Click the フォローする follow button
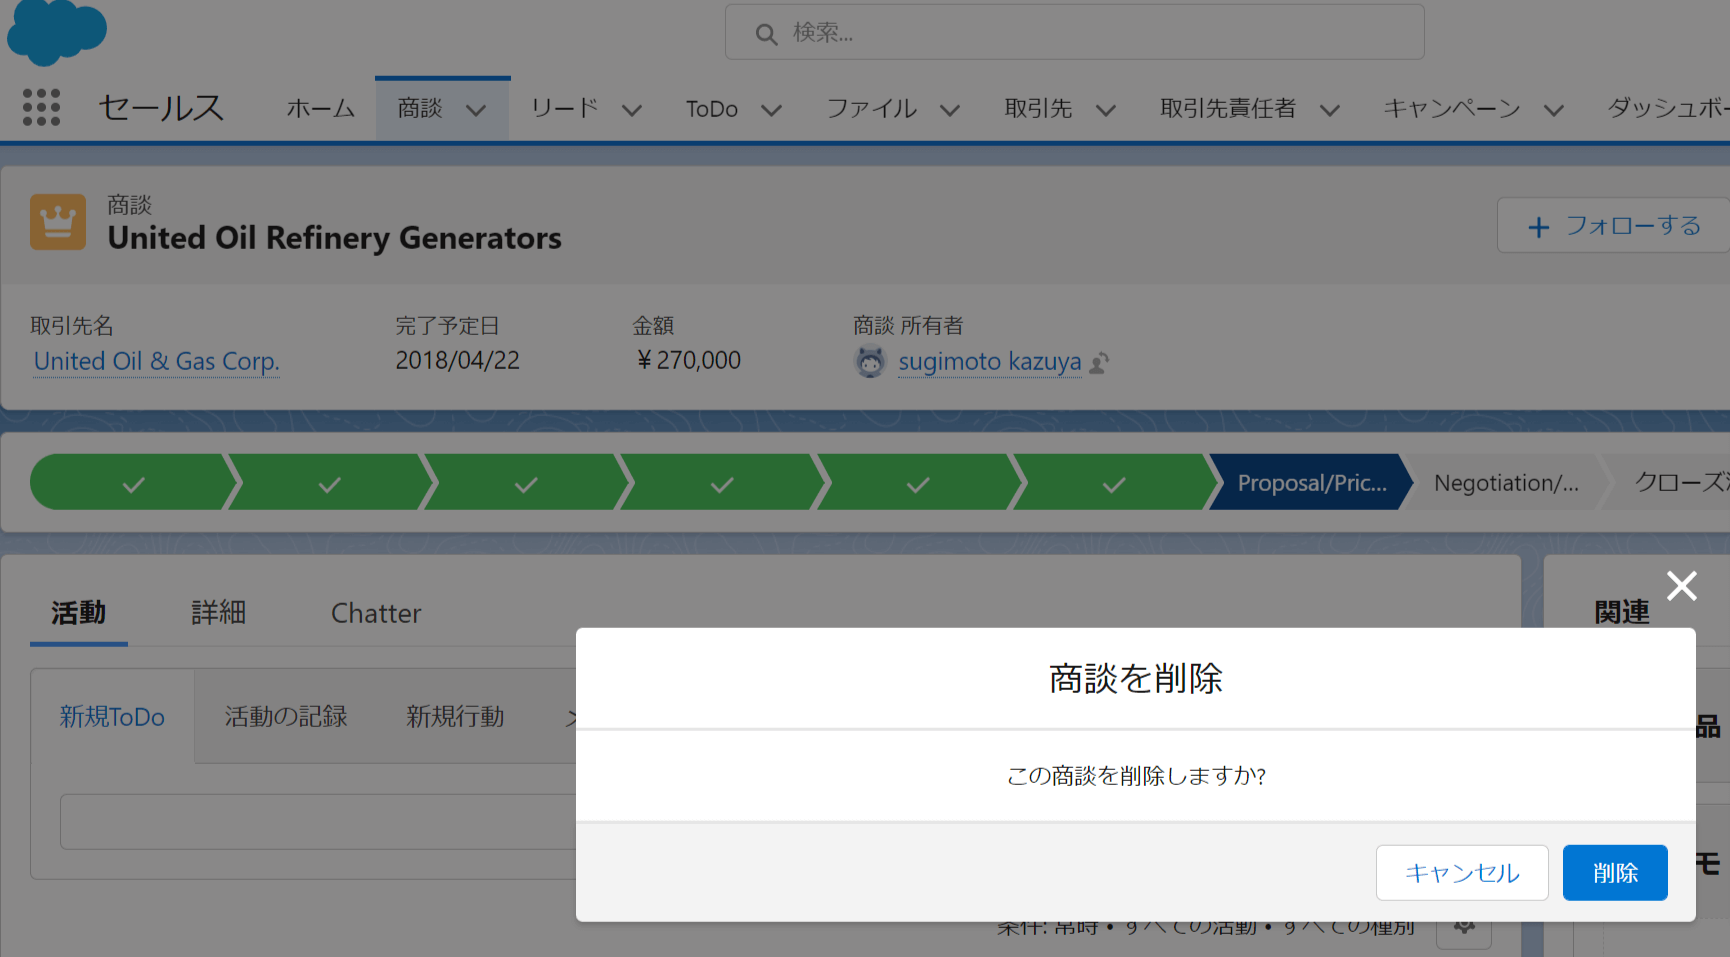 (x=1614, y=225)
